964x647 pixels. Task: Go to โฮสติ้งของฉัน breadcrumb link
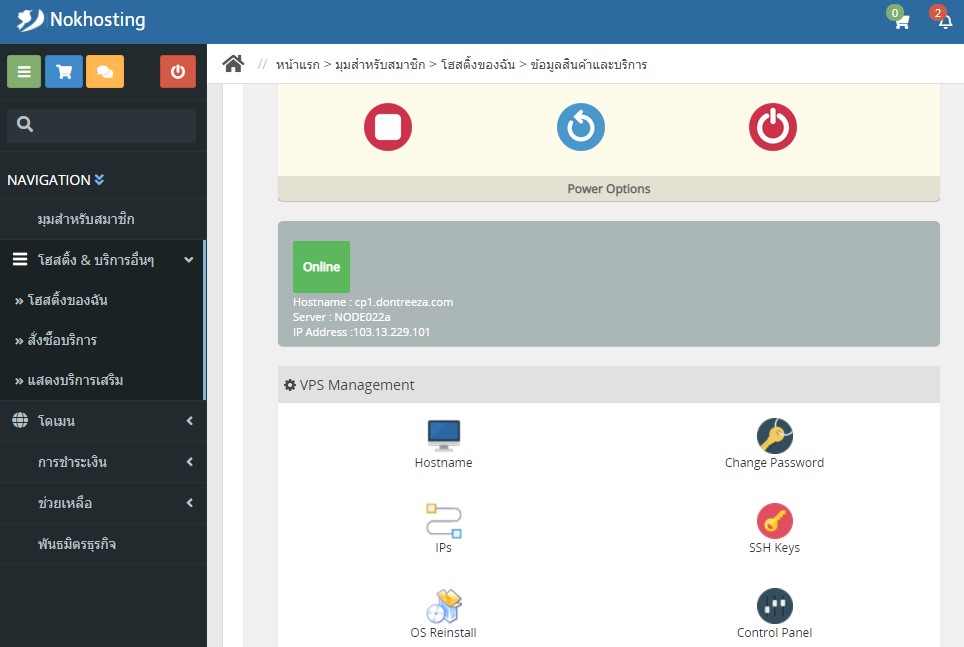pyautogui.click(x=478, y=65)
